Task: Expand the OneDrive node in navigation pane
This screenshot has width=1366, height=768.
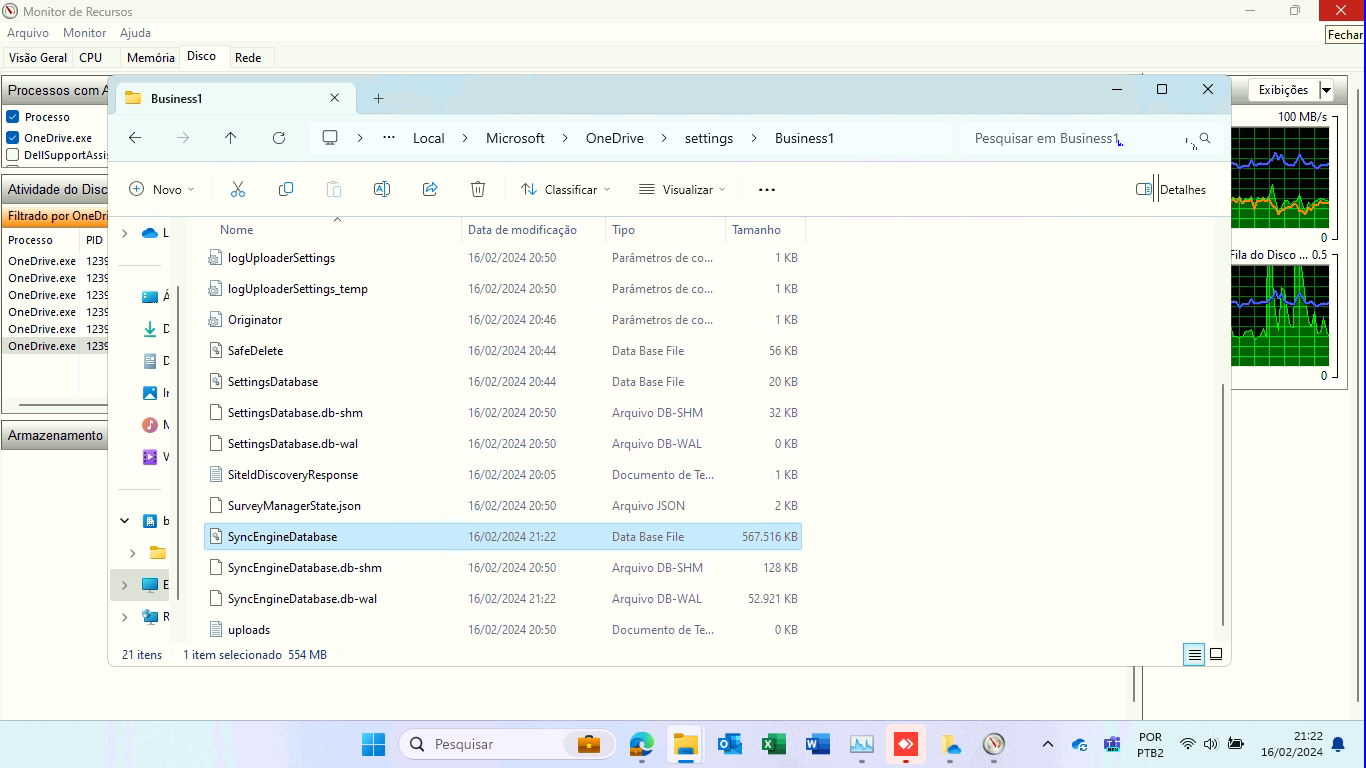Action: pos(124,233)
